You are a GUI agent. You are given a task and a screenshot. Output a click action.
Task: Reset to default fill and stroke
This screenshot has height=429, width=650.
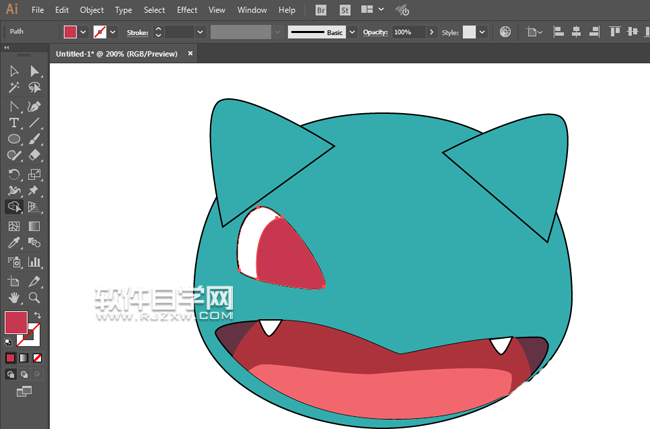(x=10, y=341)
